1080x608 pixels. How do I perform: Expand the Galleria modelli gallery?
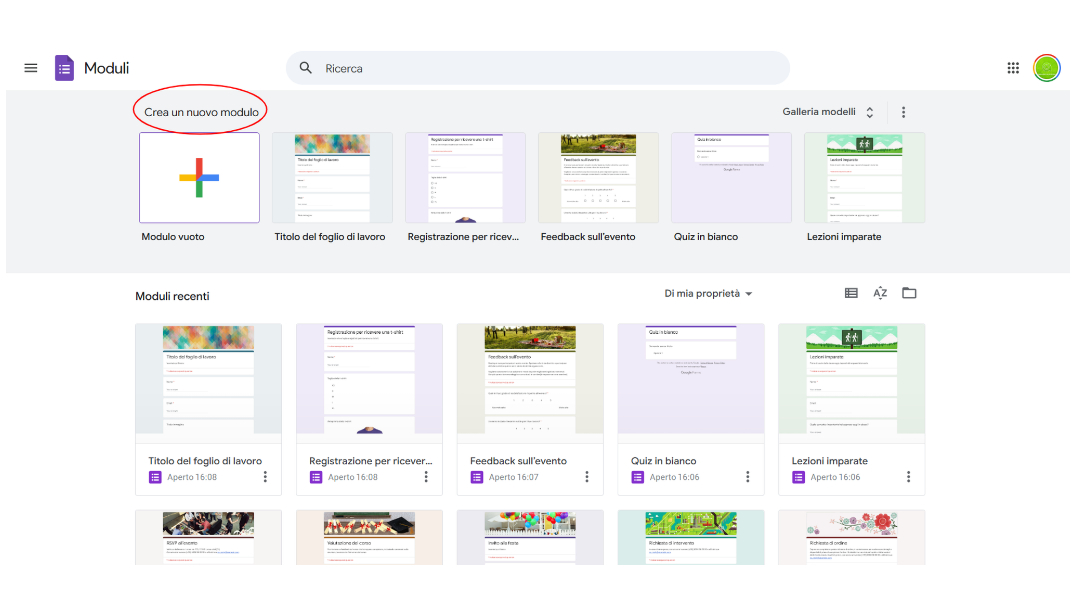click(x=829, y=112)
